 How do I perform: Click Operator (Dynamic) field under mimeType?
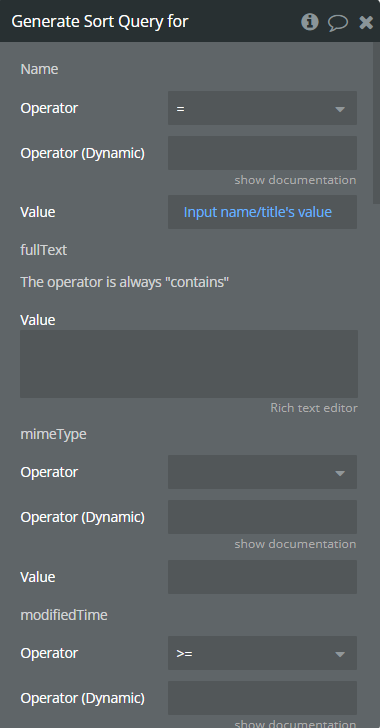[262, 517]
